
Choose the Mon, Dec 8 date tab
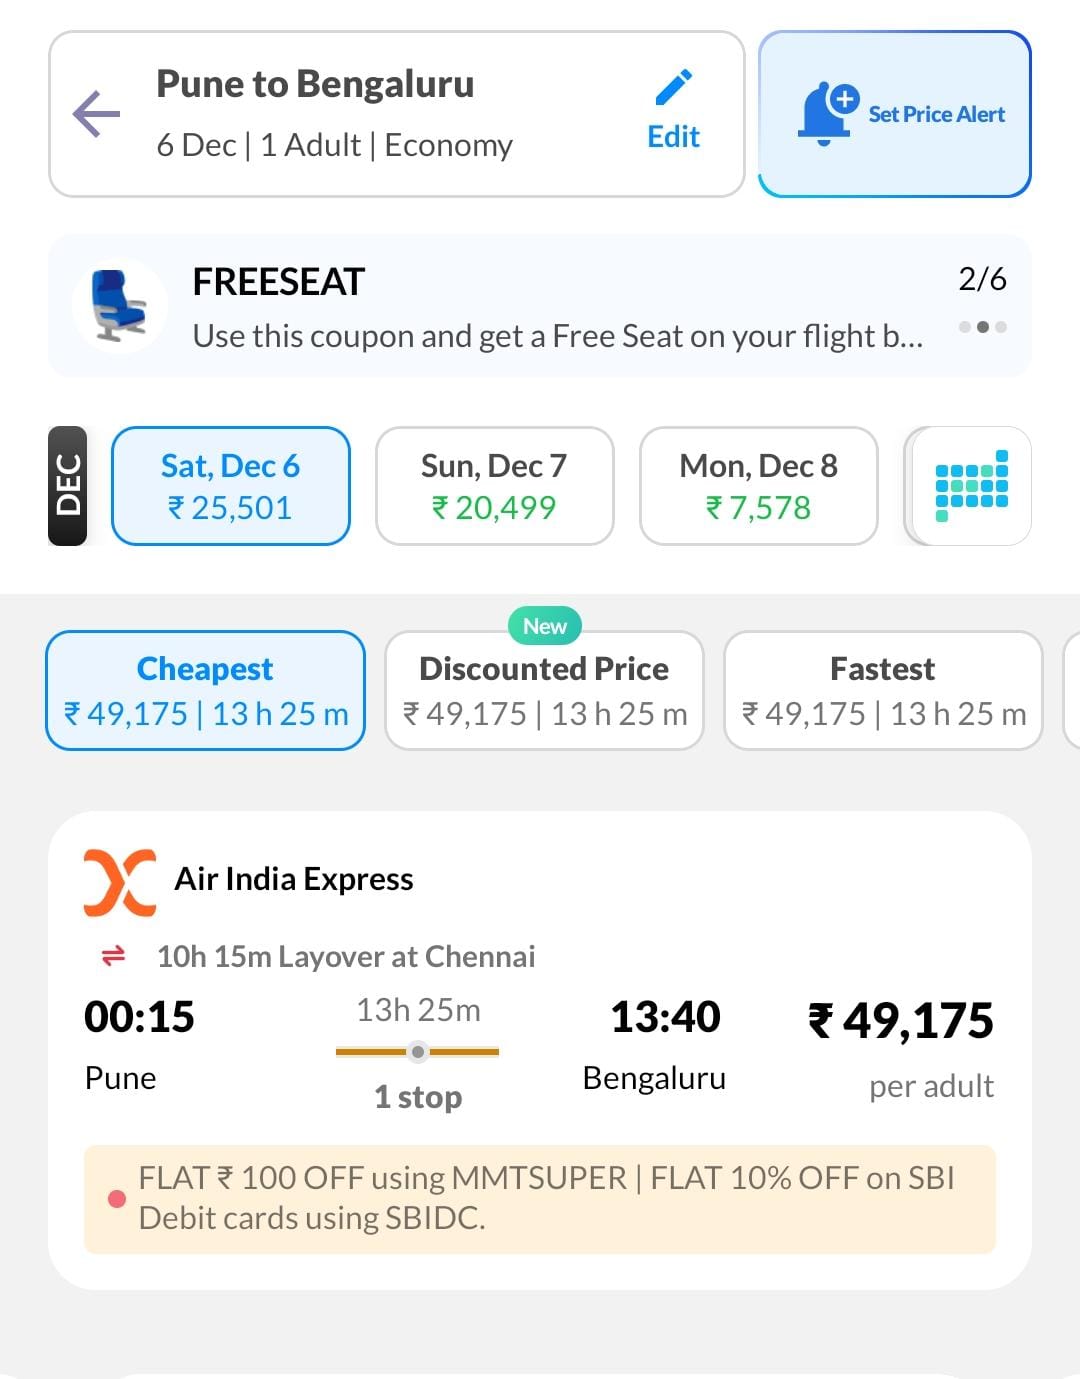pyautogui.click(x=758, y=486)
